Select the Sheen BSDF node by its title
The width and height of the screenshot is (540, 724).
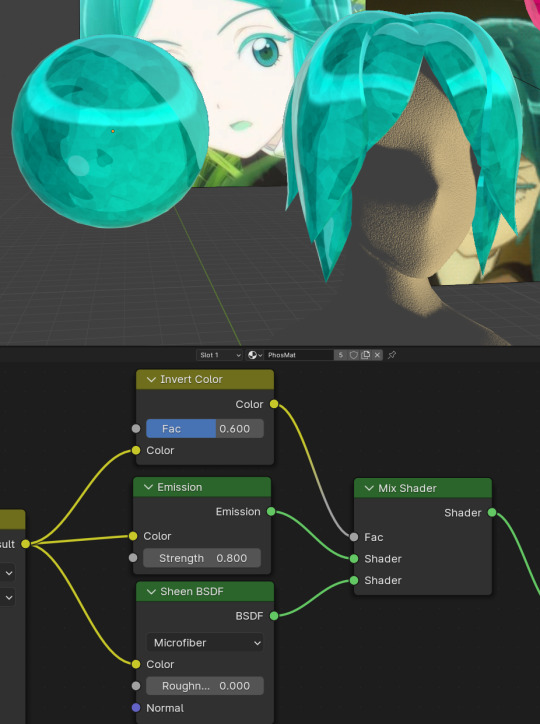(x=192, y=591)
